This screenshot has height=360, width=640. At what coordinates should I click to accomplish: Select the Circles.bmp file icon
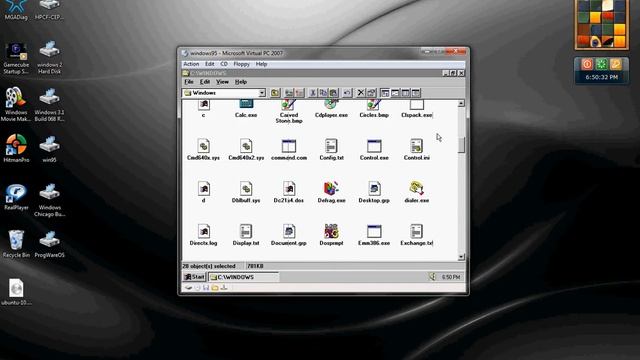point(374,109)
